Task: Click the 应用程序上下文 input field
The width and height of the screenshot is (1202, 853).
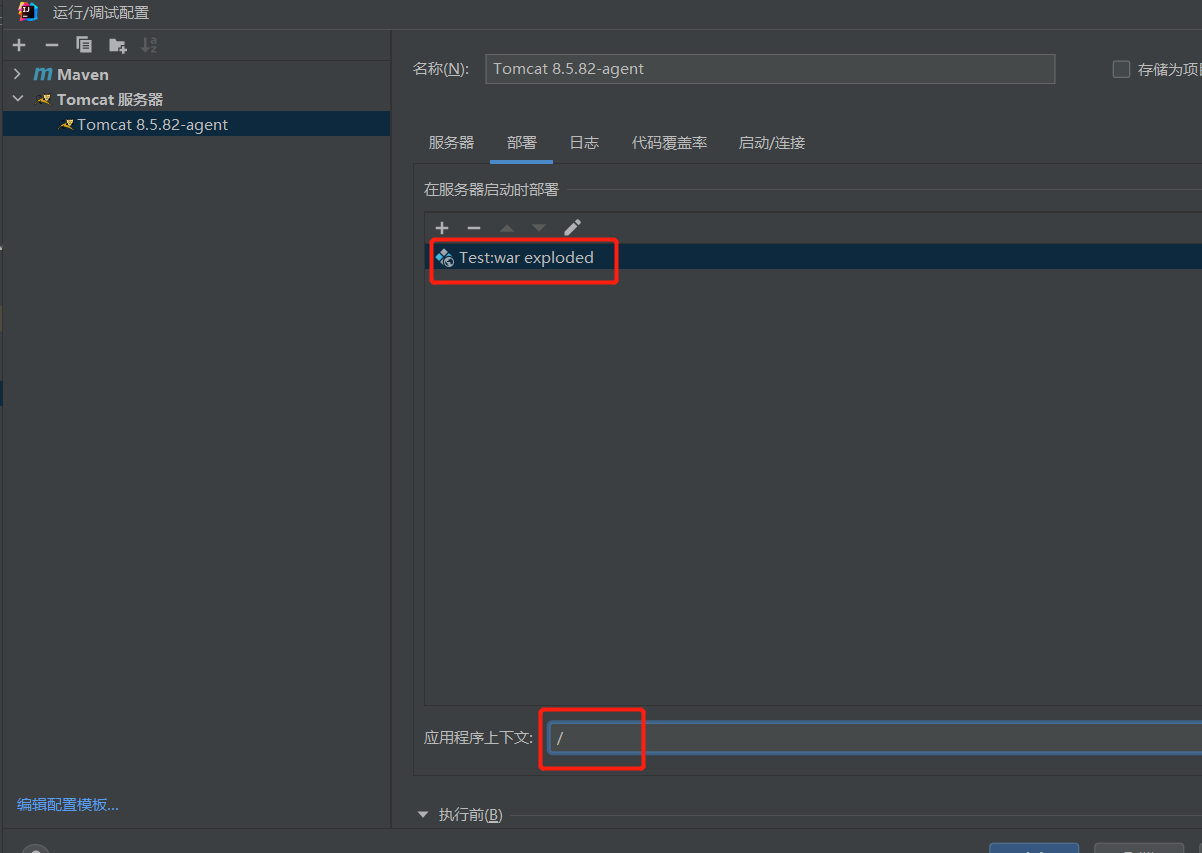Action: pyautogui.click(x=875, y=738)
